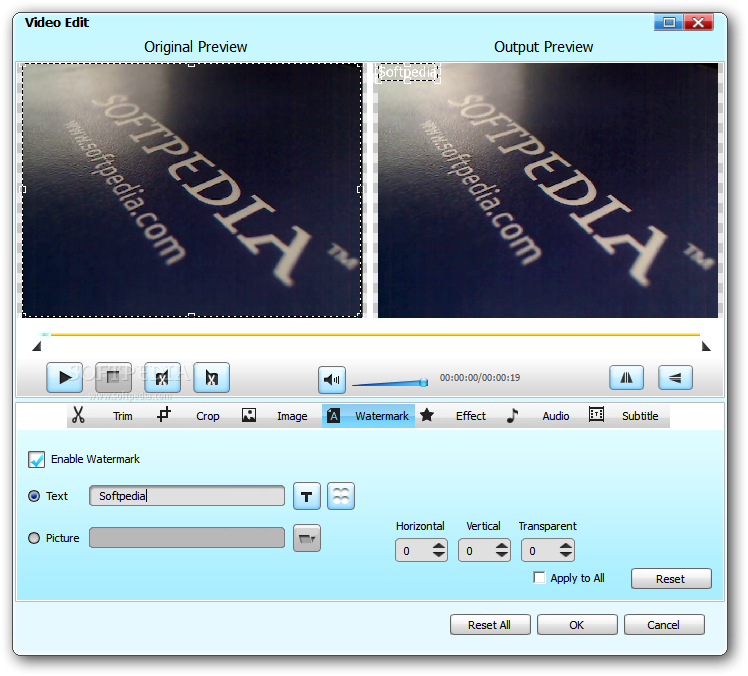Viewport: 748px width, 676px height.
Task: Open font settings with T button
Action: [307, 496]
